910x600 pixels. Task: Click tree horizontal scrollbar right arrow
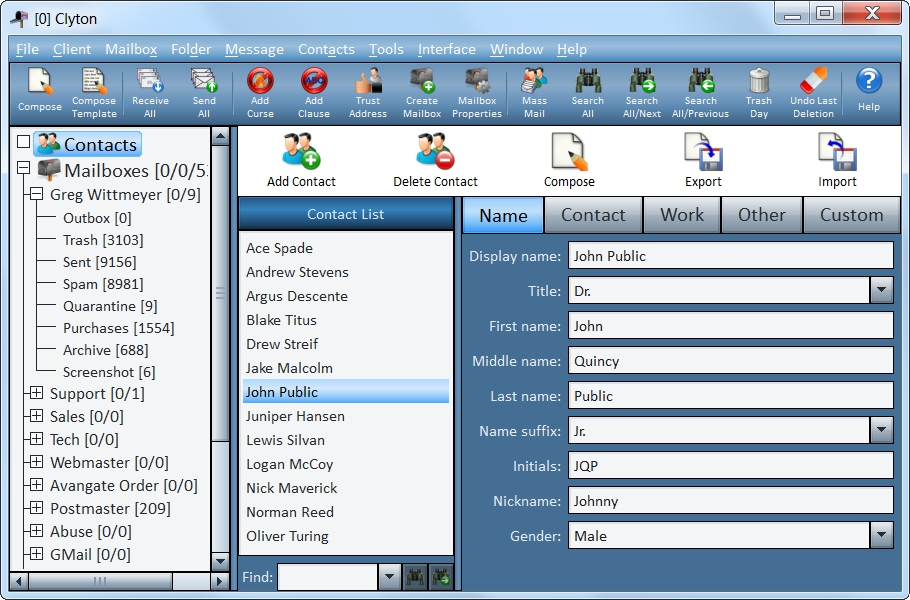(219, 580)
